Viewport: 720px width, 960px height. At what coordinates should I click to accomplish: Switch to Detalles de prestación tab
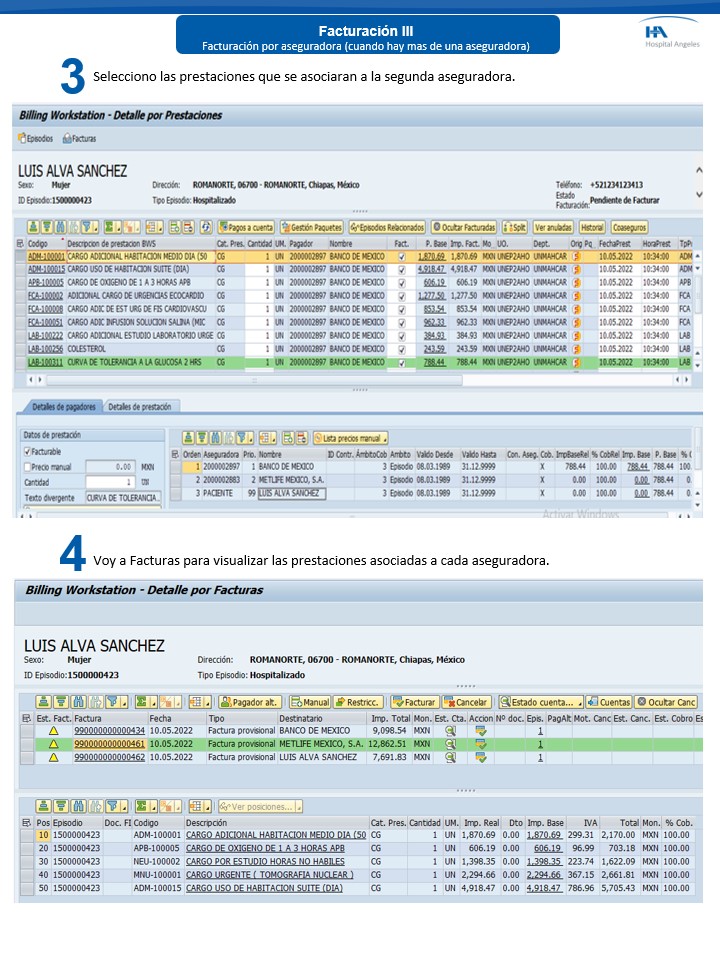[x=140, y=407]
